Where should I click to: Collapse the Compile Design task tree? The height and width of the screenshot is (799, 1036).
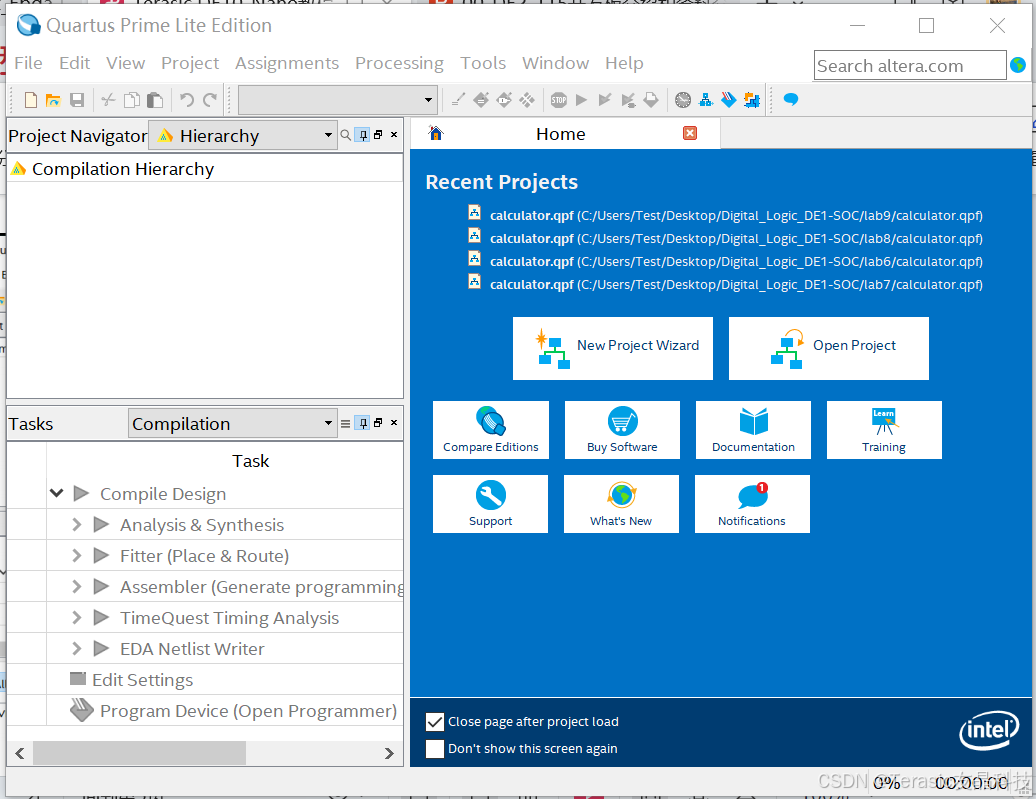click(57, 493)
